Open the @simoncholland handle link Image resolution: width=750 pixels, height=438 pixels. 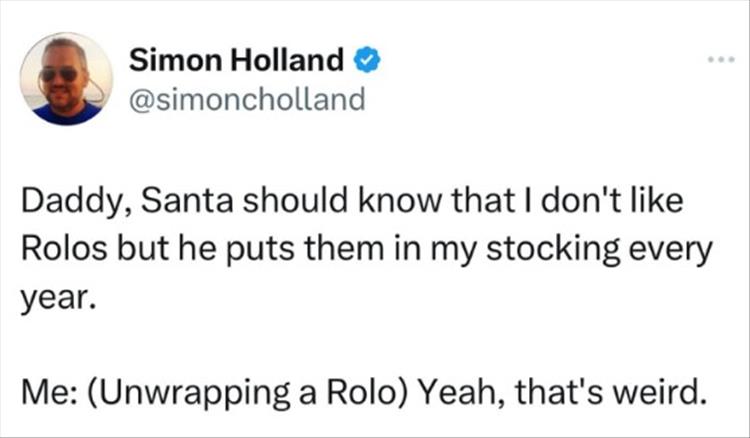click(247, 100)
